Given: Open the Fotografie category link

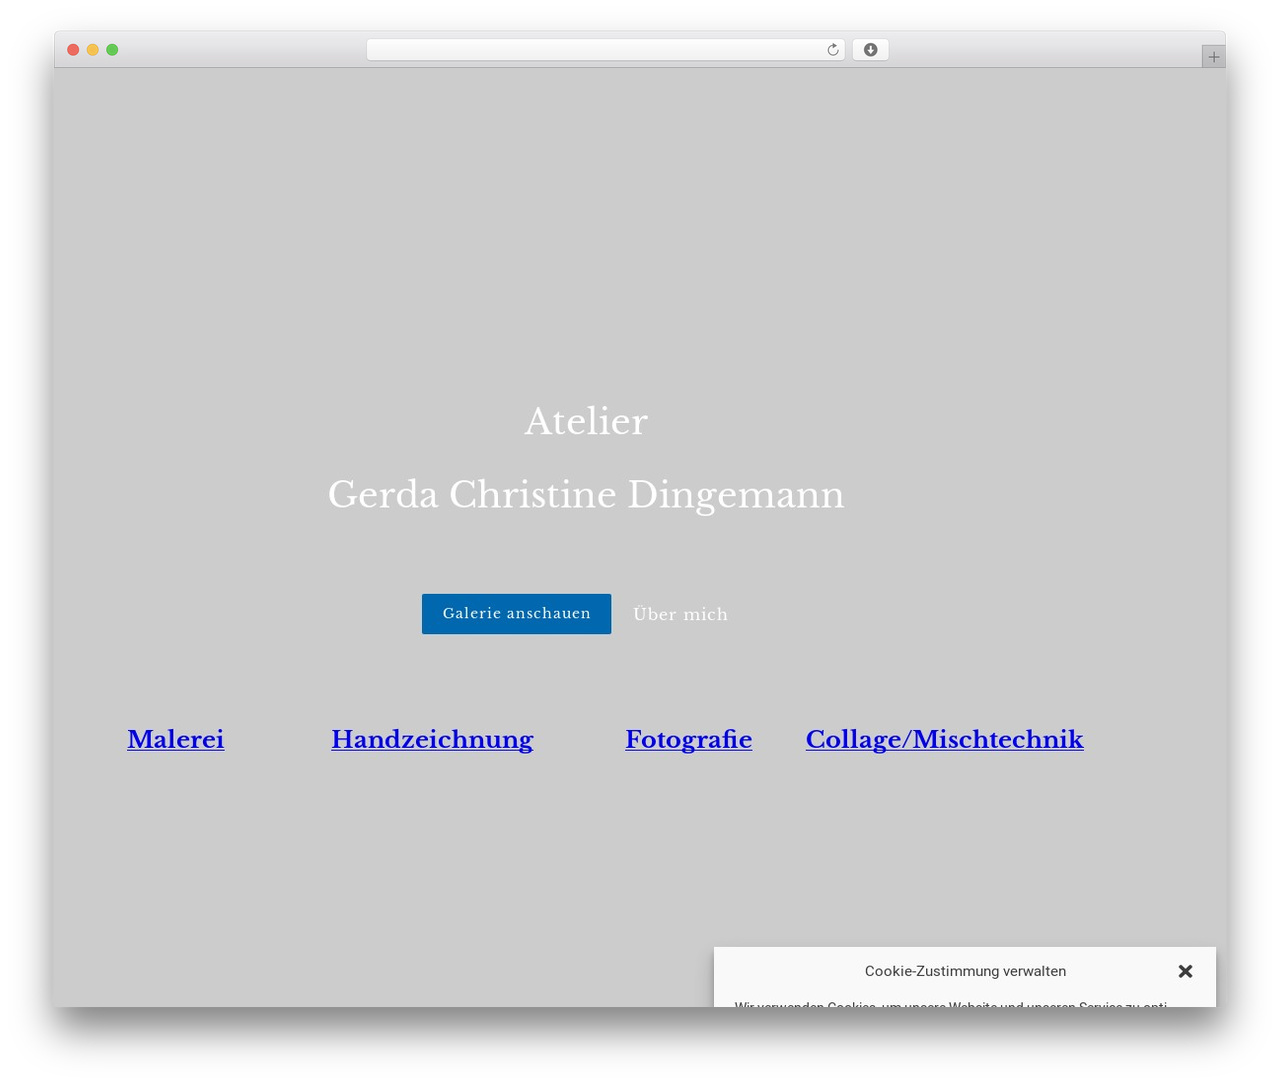Looking at the screenshot, I should click(x=689, y=739).
